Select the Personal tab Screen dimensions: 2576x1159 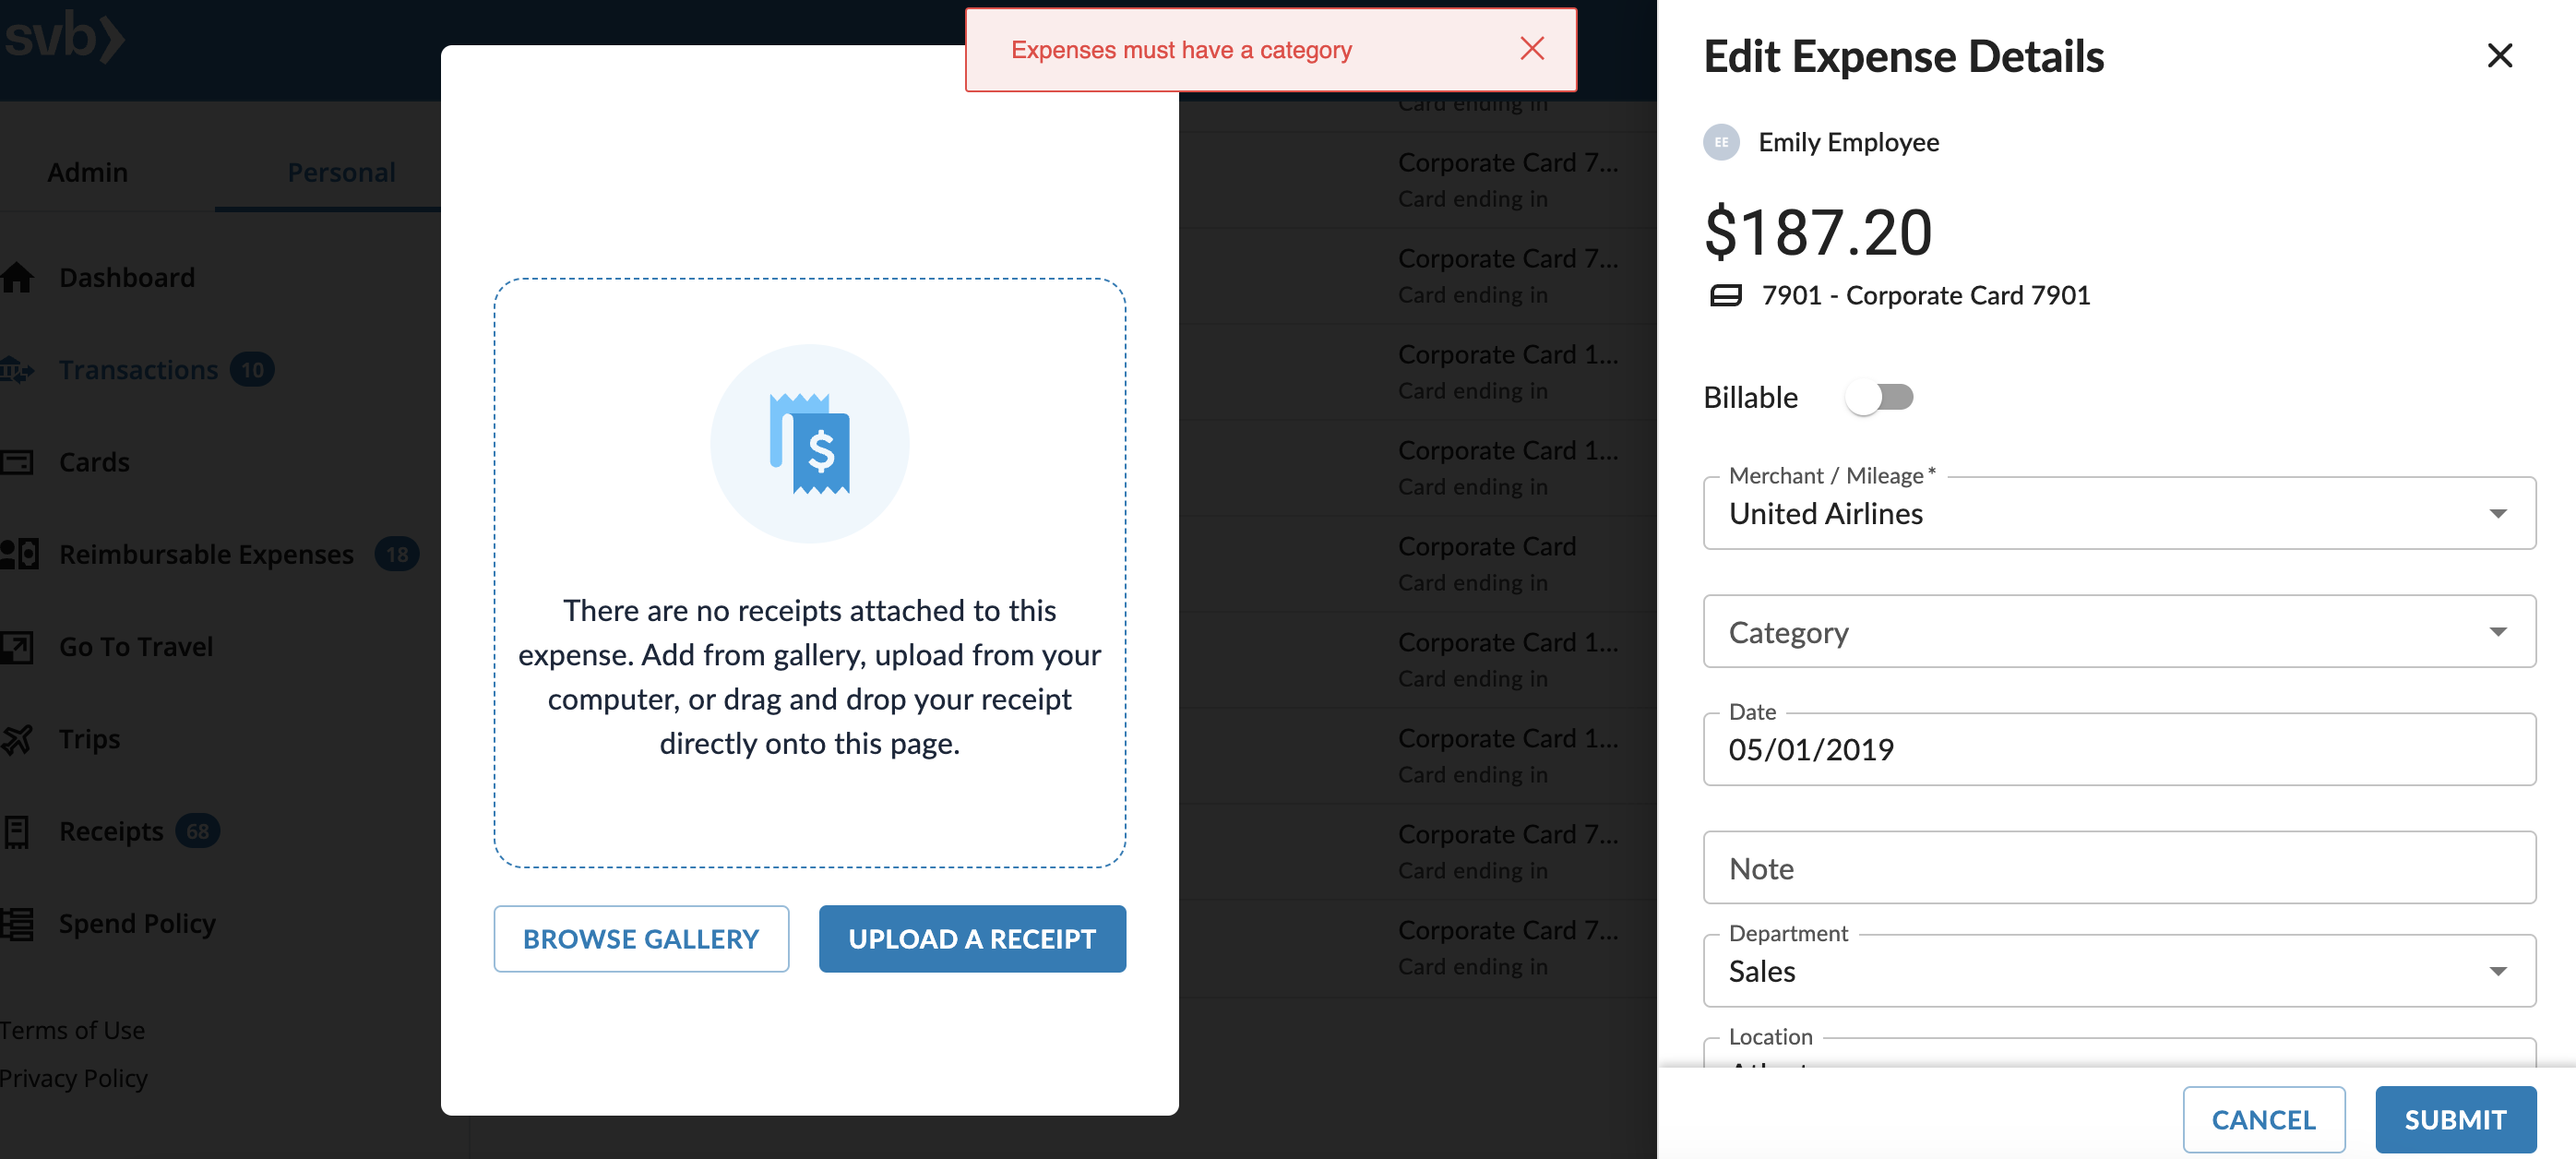pos(341,172)
